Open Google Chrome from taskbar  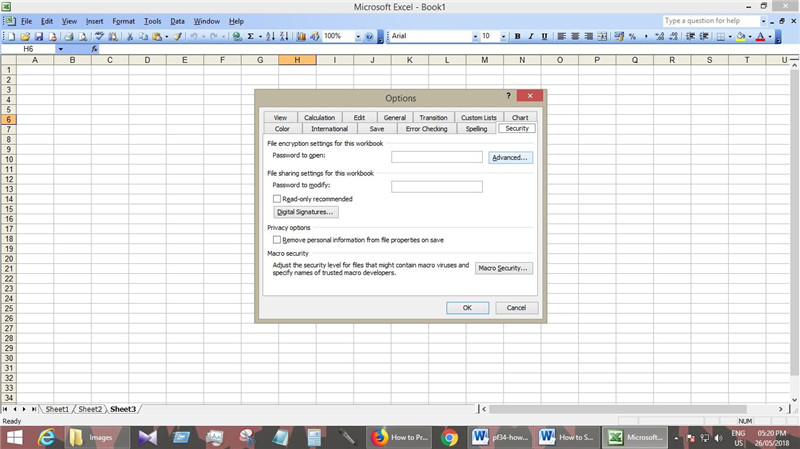pos(449,437)
